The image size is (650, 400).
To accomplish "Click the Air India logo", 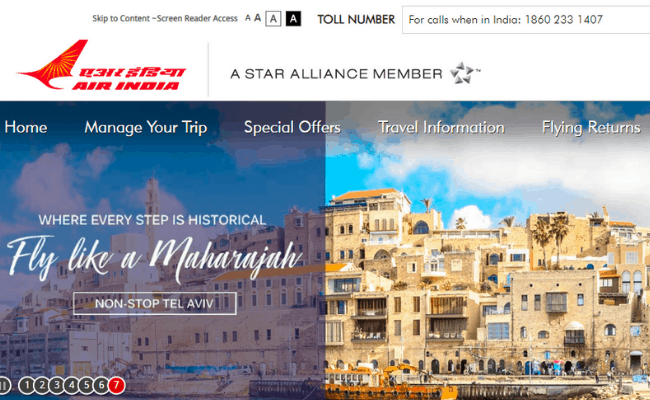I will pos(102,65).
